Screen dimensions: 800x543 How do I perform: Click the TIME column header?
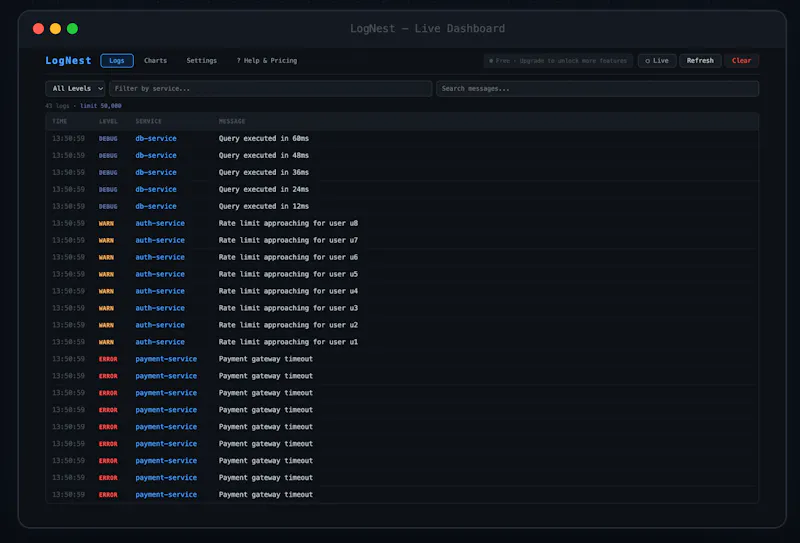click(x=60, y=121)
